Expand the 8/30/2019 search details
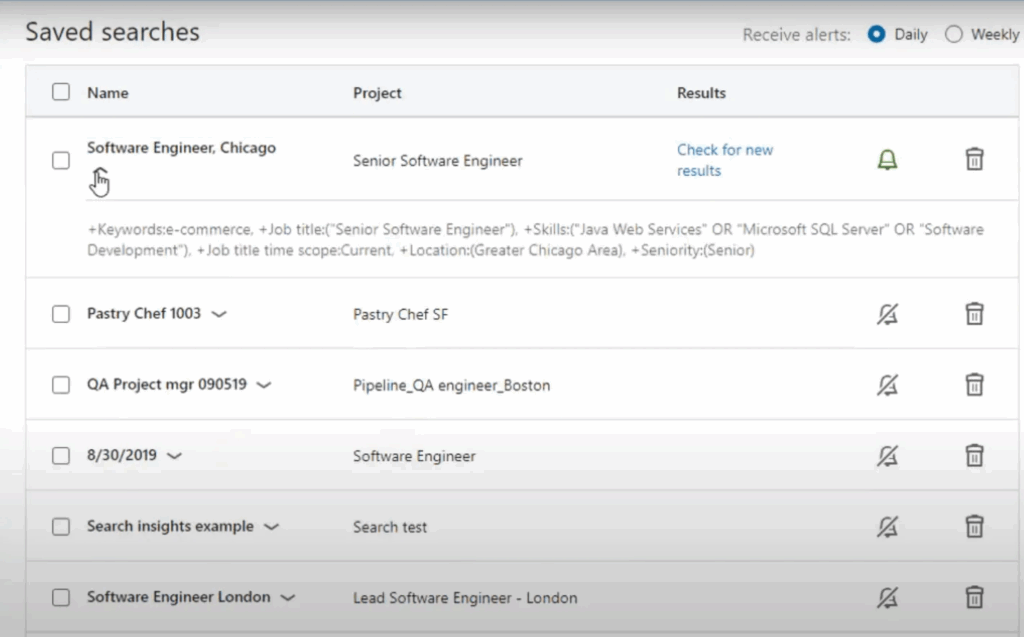1024x637 pixels. pos(175,455)
